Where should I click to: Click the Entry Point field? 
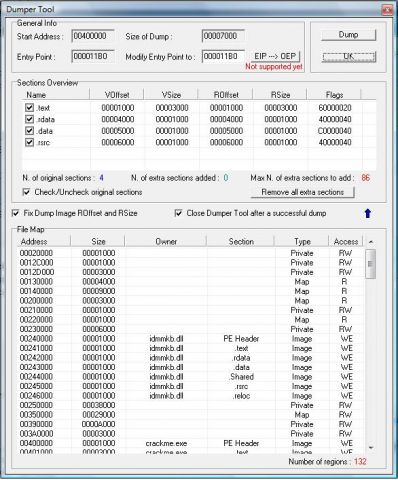pyautogui.click(x=93, y=56)
